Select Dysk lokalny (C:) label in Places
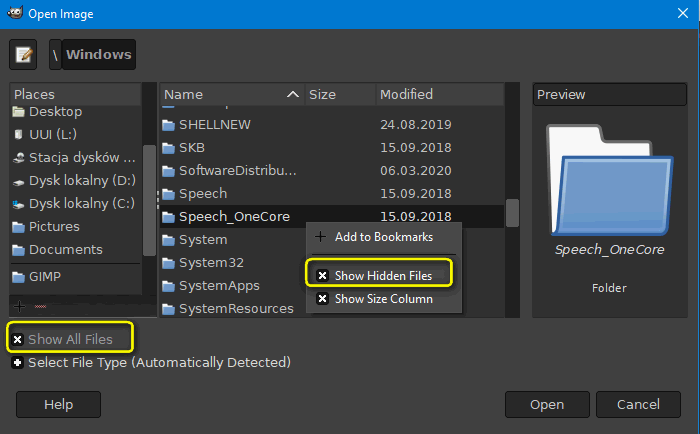The height and width of the screenshot is (434, 700). pyautogui.click(x=82, y=204)
